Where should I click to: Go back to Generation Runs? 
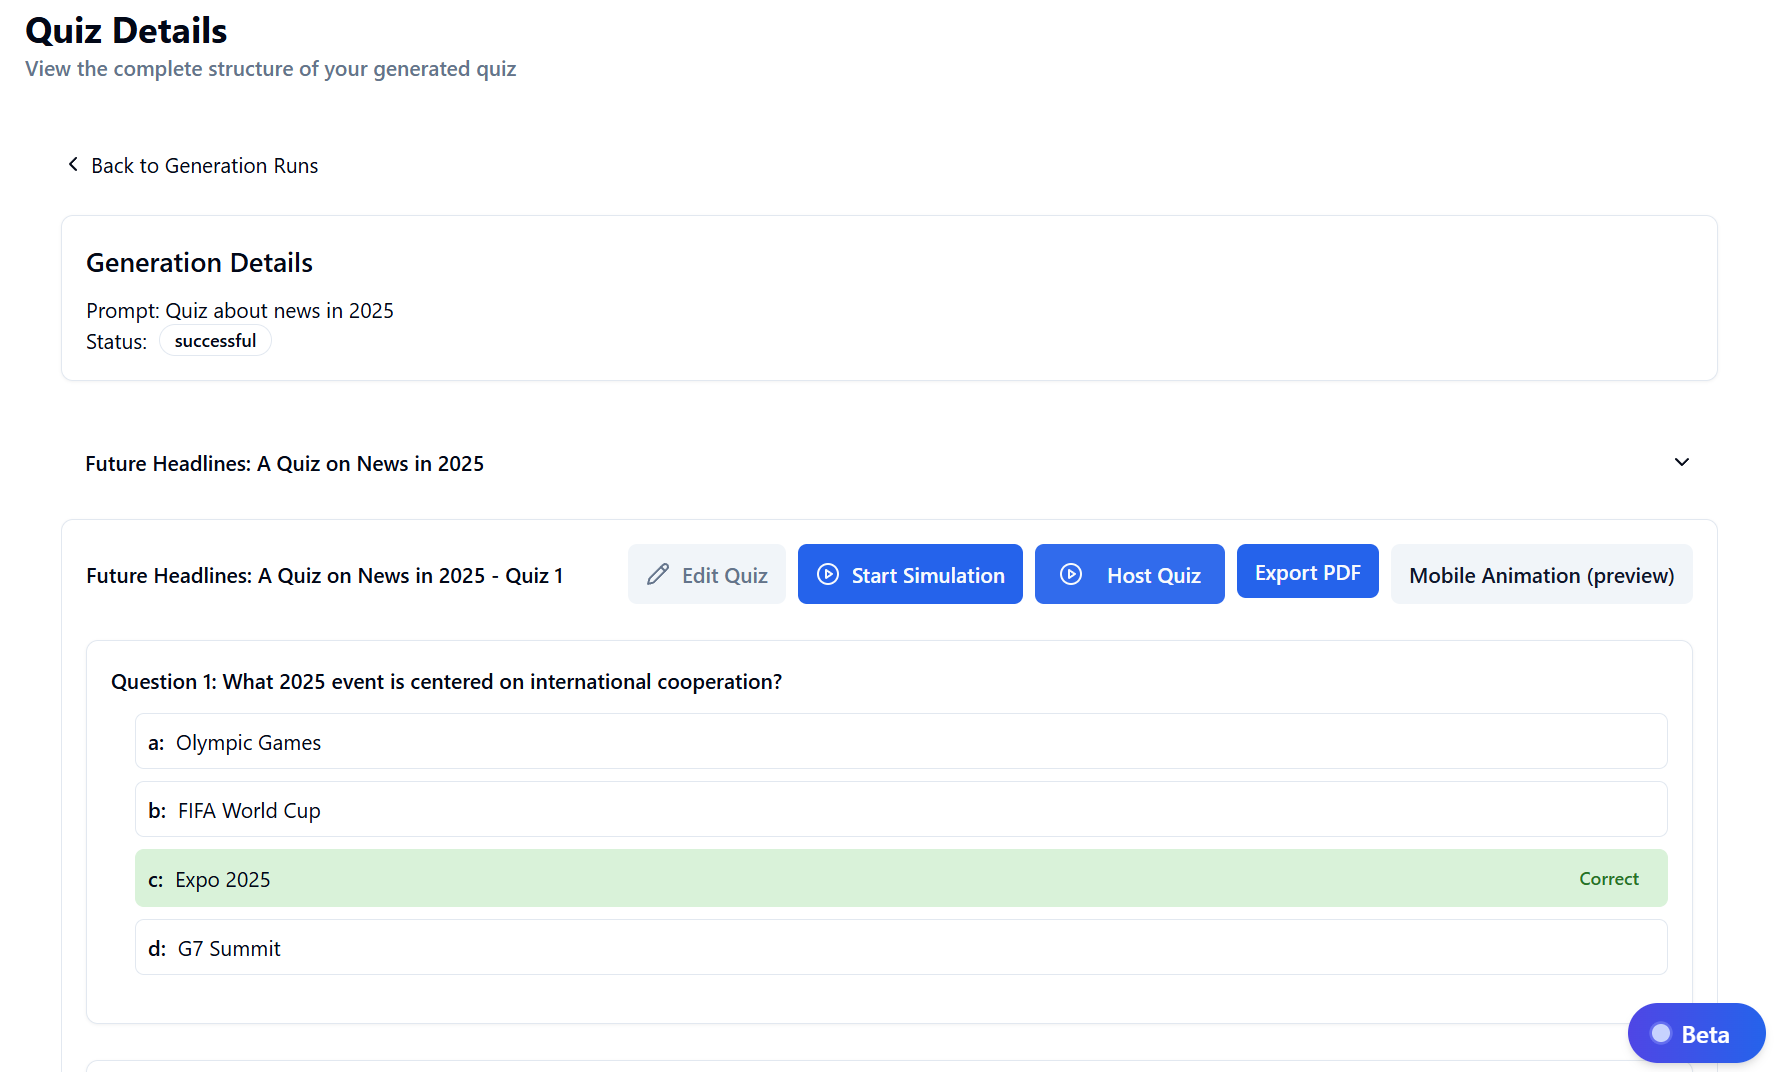[x=192, y=165]
